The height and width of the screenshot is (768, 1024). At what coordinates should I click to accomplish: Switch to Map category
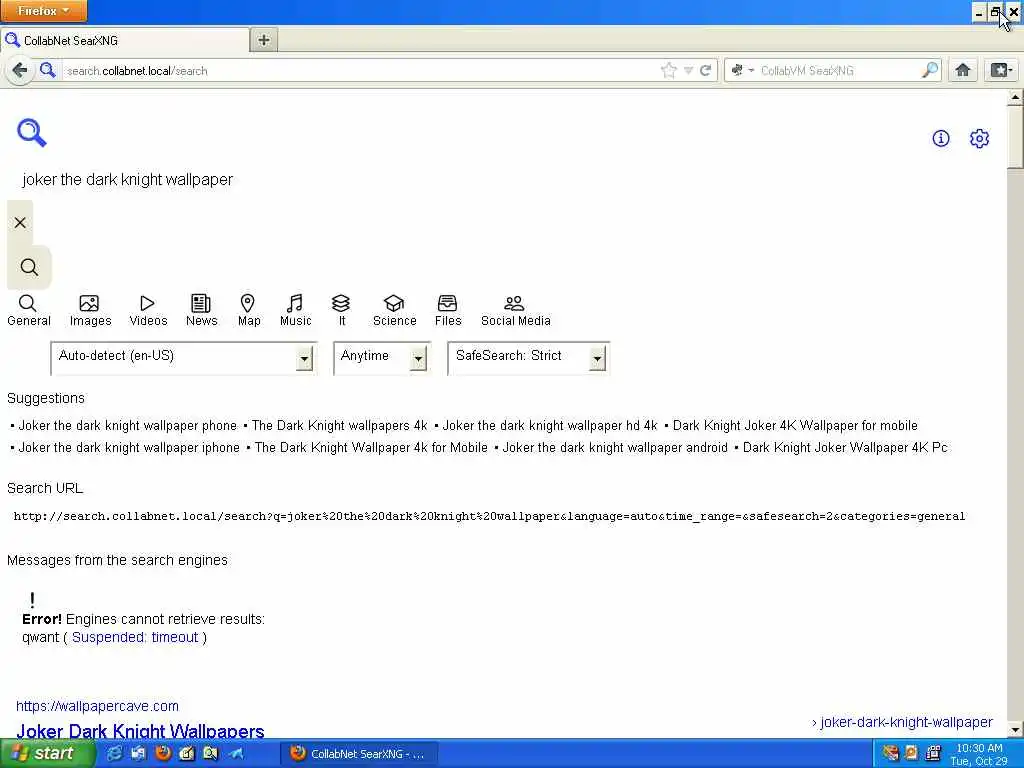(x=249, y=311)
